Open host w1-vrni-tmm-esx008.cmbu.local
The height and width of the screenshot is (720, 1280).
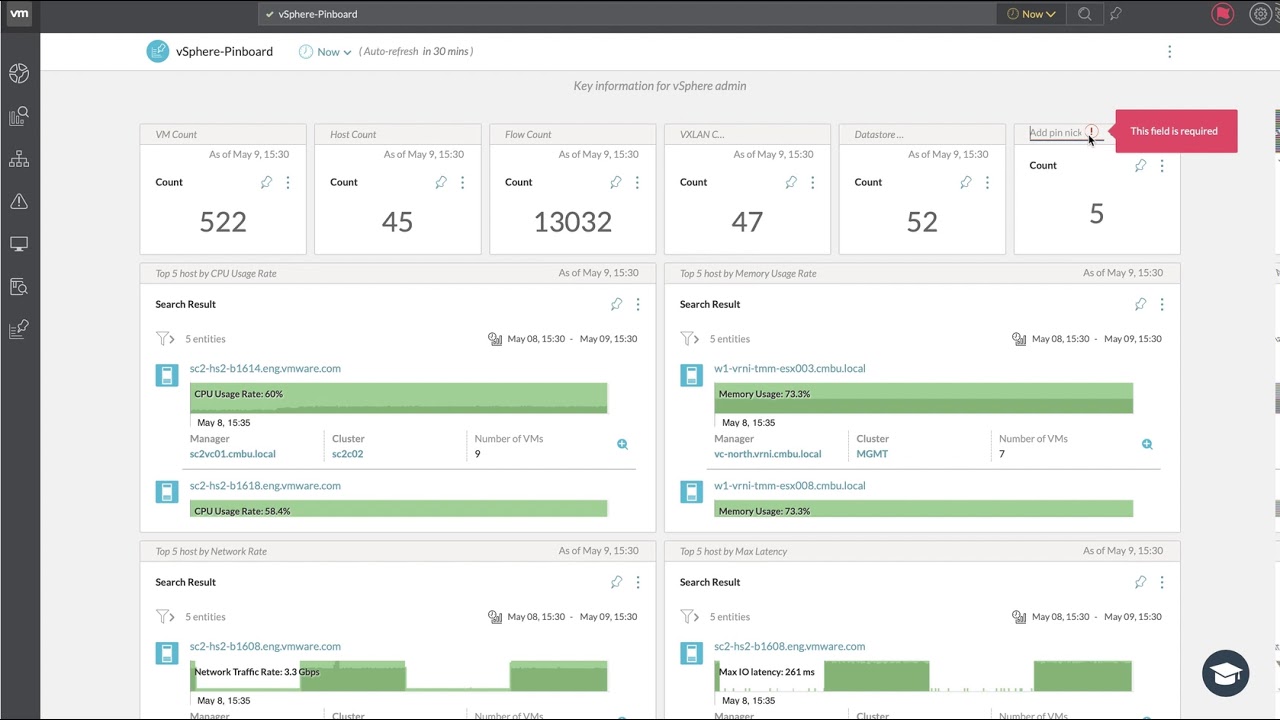[790, 485]
